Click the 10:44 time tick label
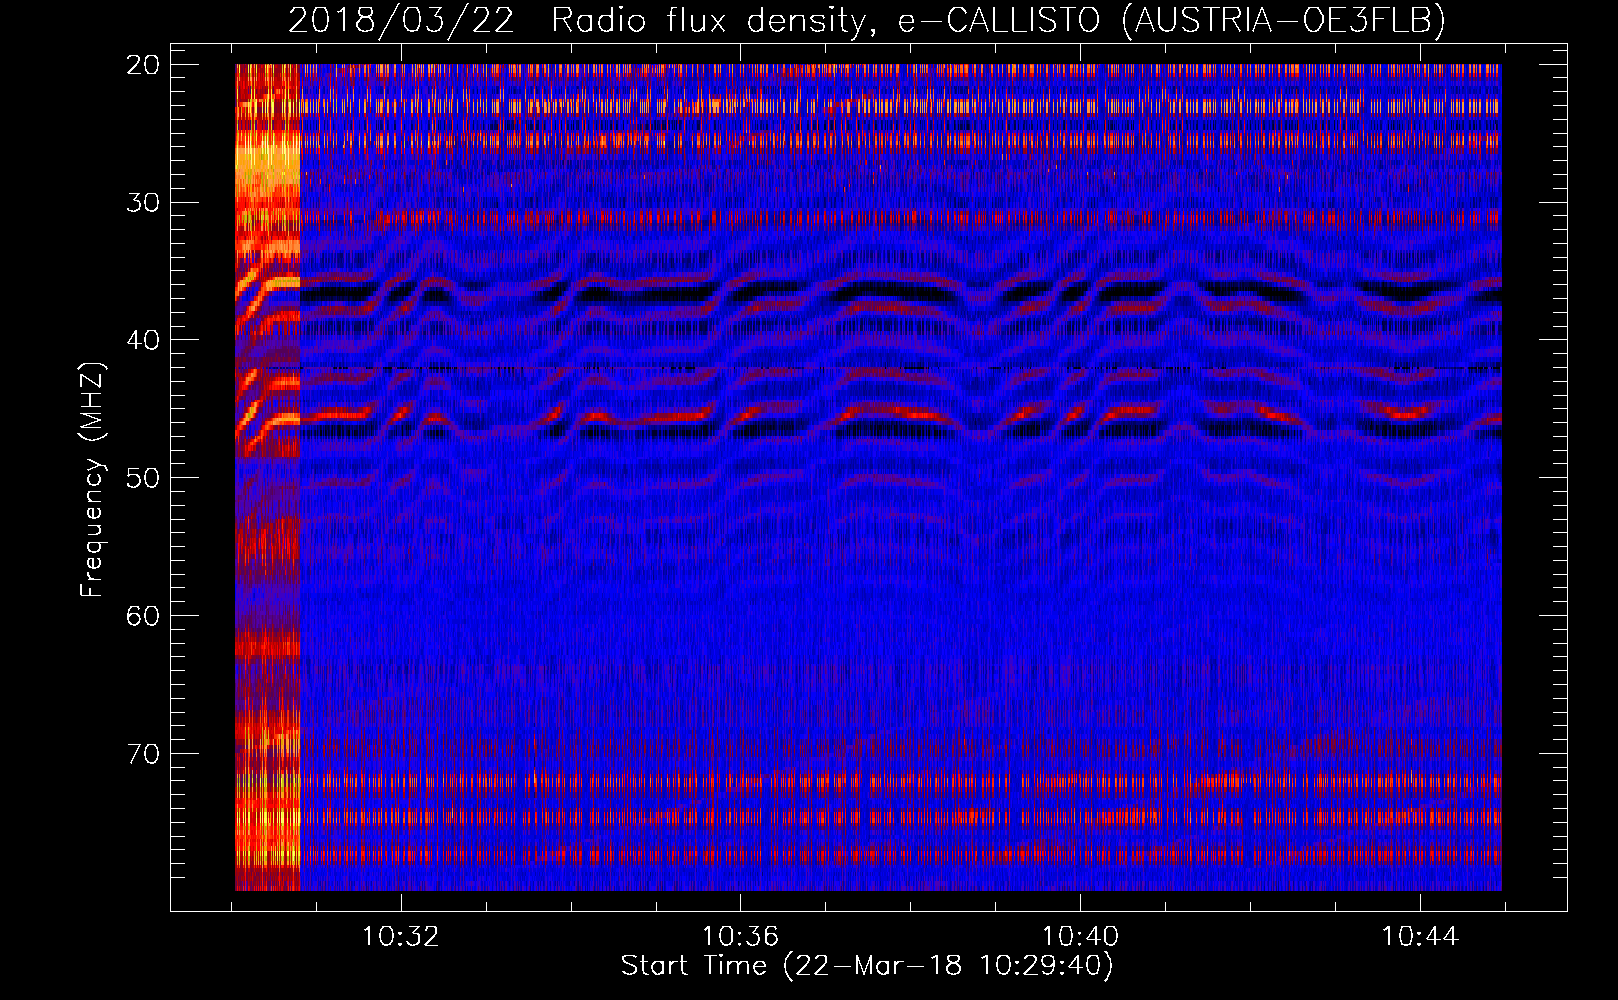Image resolution: width=1618 pixels, height=1000 pixels. 1420,937
